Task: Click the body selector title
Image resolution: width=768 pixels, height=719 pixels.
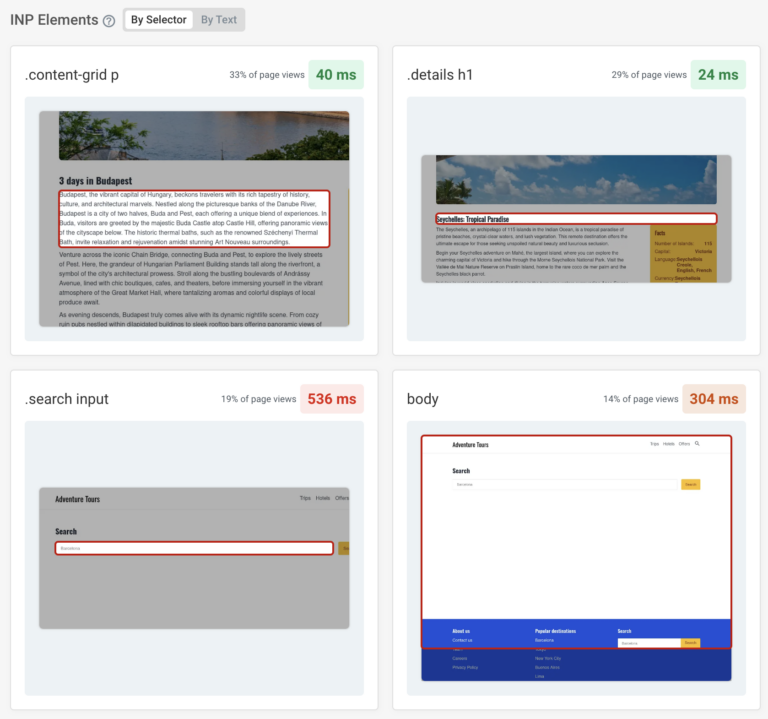Action: (423, 399)
